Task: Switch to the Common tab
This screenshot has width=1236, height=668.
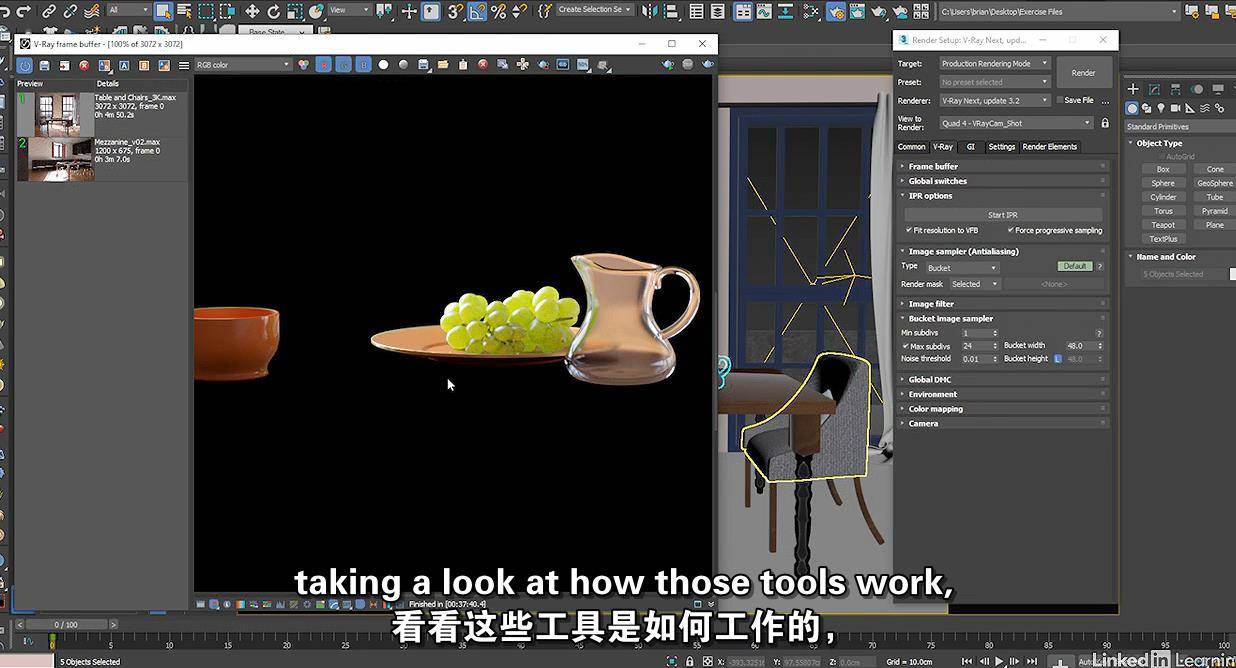Action: [912, 146]
